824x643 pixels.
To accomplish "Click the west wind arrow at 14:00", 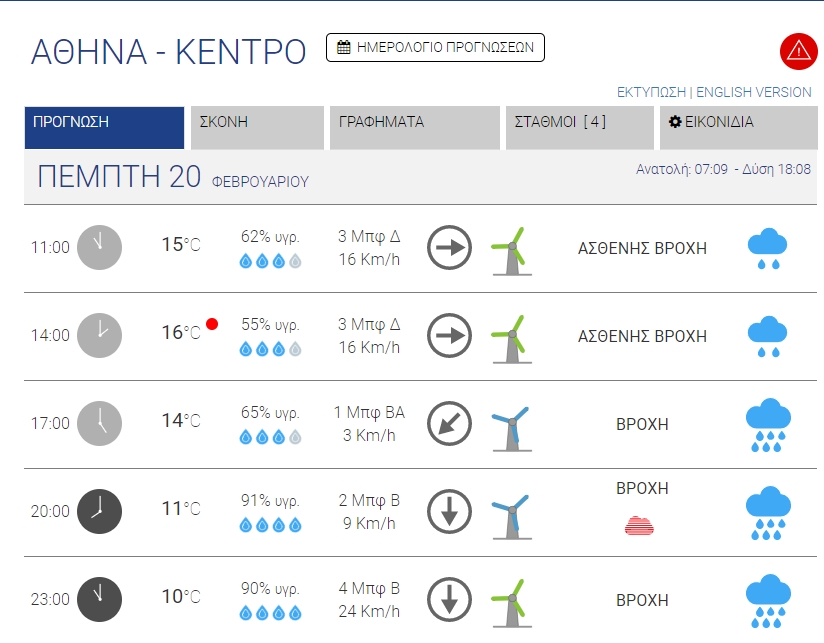I will coord(449,335).
